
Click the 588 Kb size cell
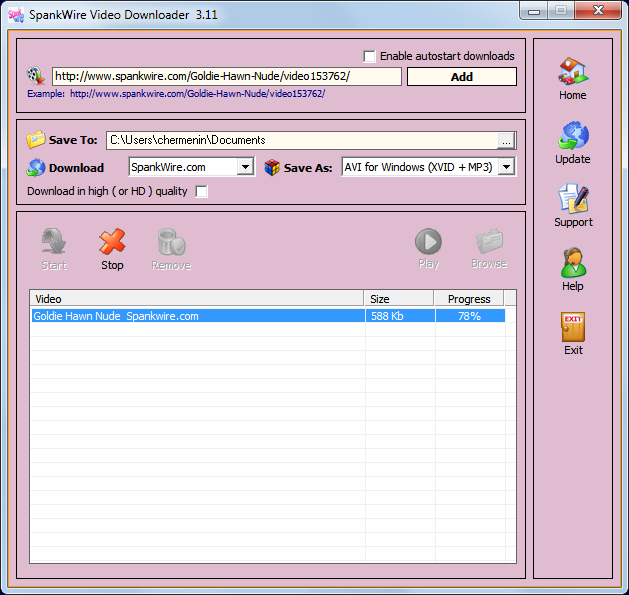400,316
